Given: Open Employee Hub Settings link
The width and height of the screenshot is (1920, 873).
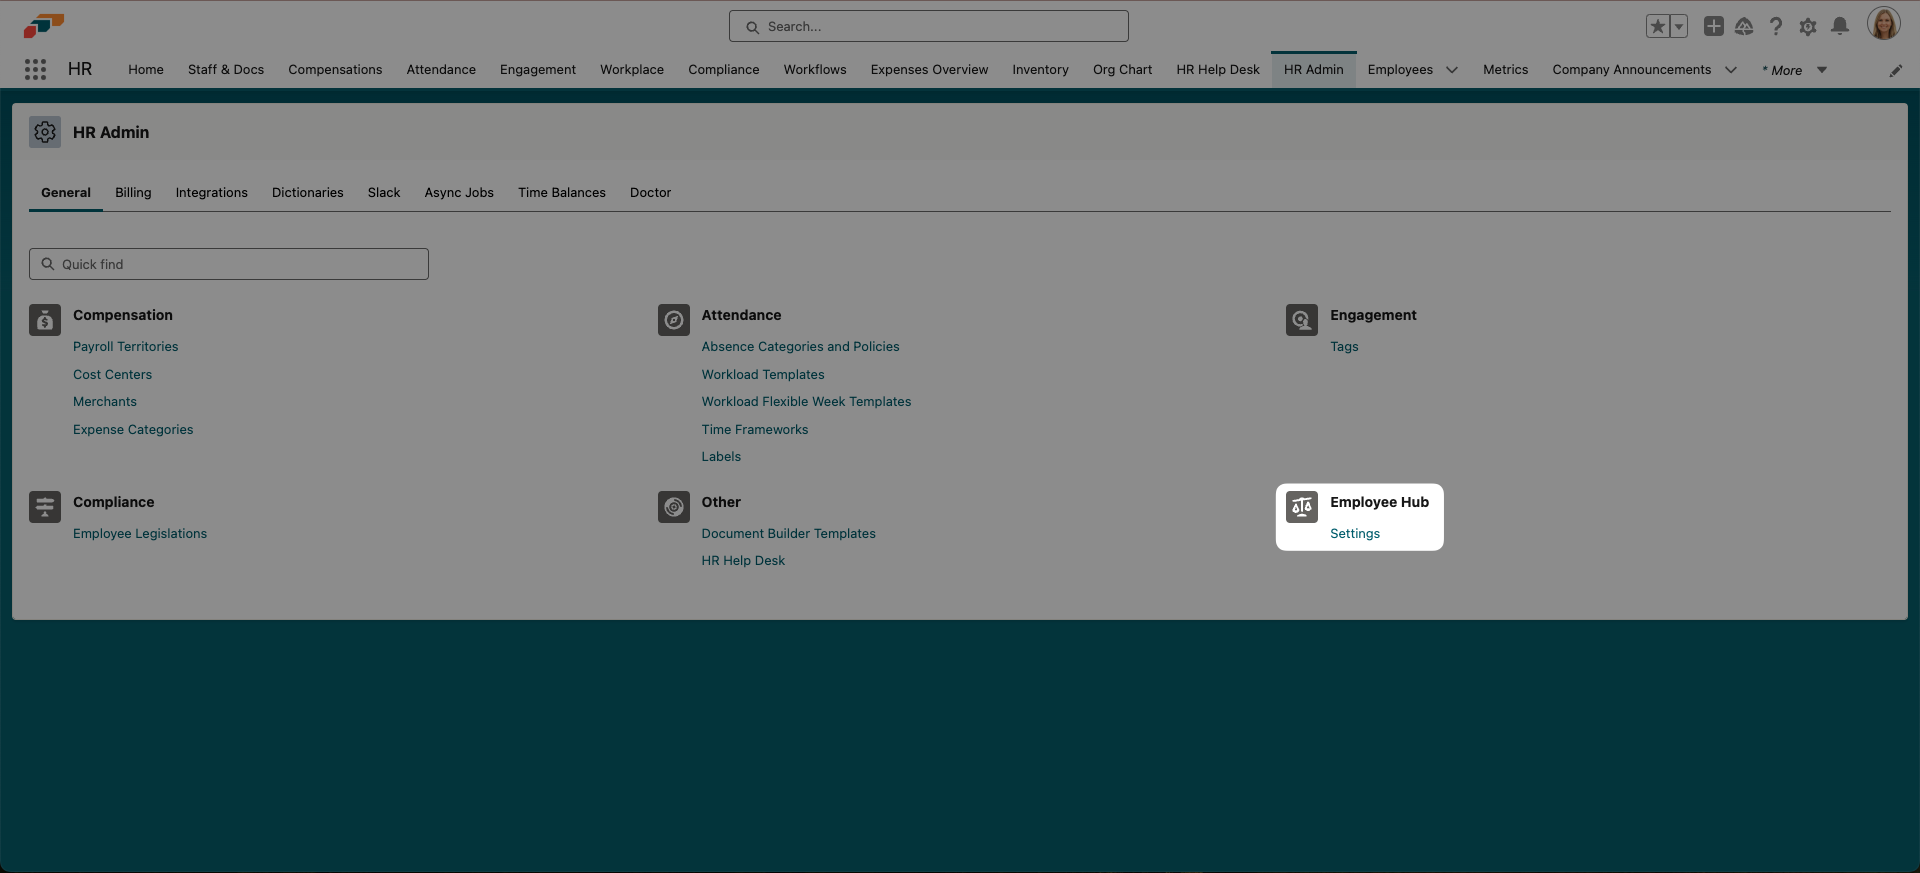Looking at the screenshot, I should [1354, 534].
